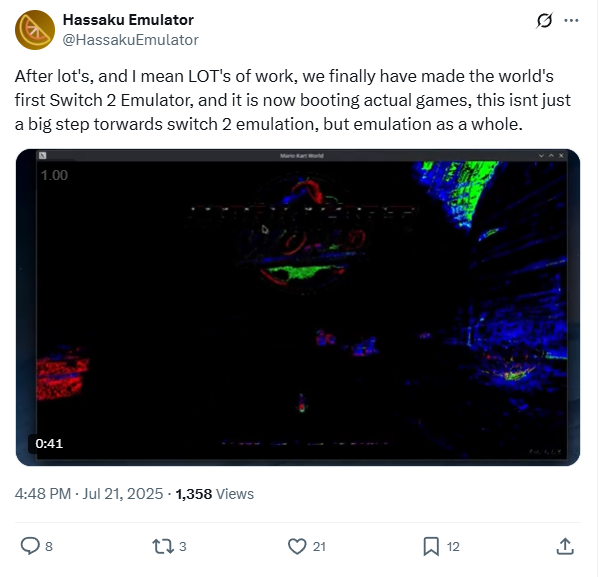Click the 0:41 video duration badge
This screenshot has height=577, width=601.
pos(49,446)
